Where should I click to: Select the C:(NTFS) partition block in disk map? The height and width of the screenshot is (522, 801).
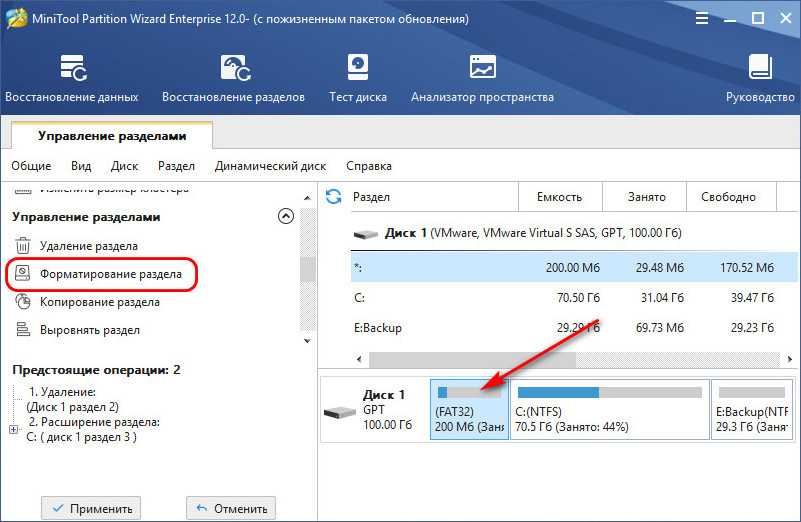[609, 410]
